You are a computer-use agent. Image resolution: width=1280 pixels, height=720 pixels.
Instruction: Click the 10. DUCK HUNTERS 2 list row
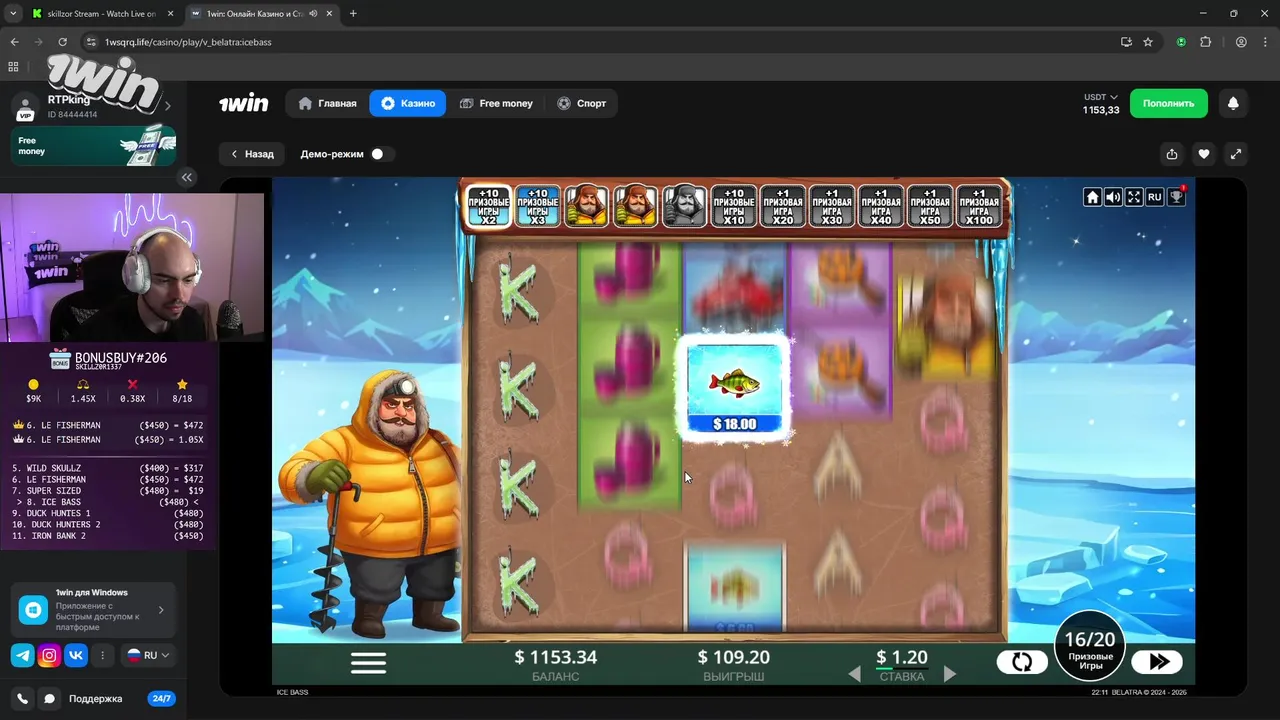(108, 524)
